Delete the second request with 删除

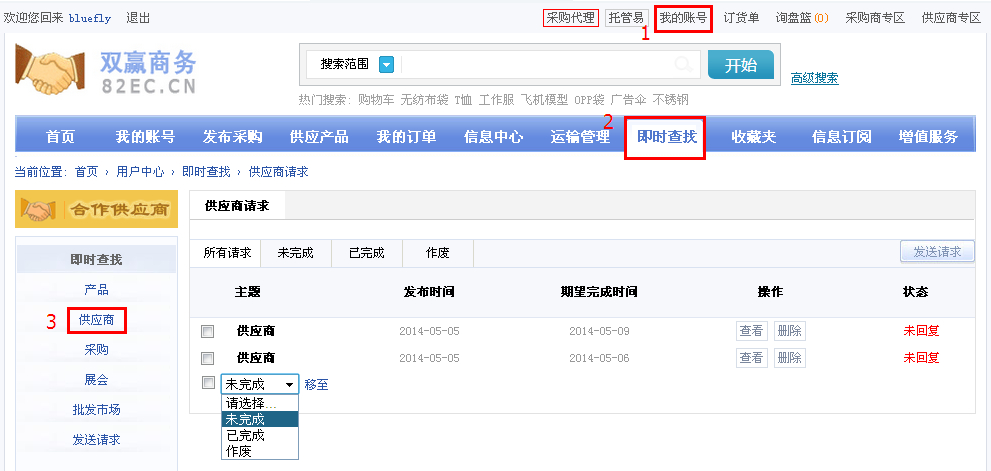[789, 358]
